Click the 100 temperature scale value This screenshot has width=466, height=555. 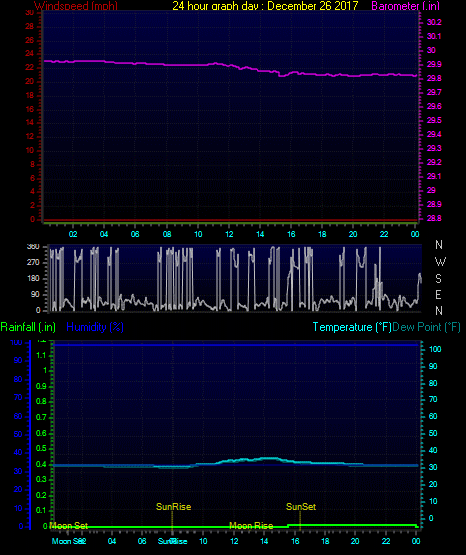click(435, 349)
